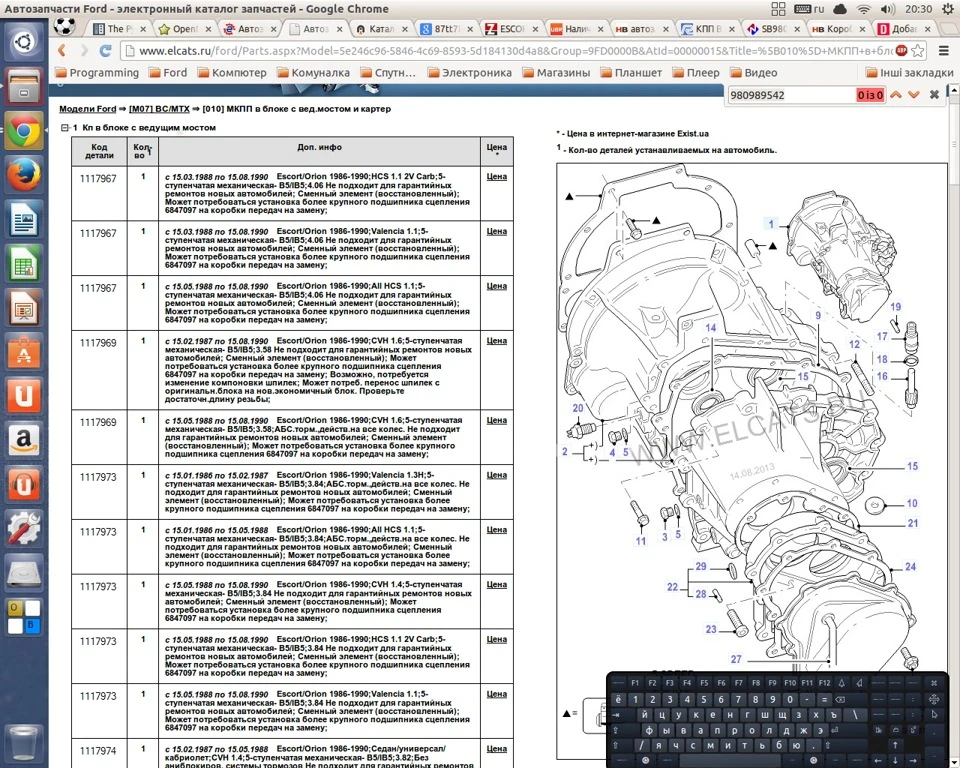Open the Электроника bookmarks folder
Viewport: 960px width, 768px height.
point(470,73)
